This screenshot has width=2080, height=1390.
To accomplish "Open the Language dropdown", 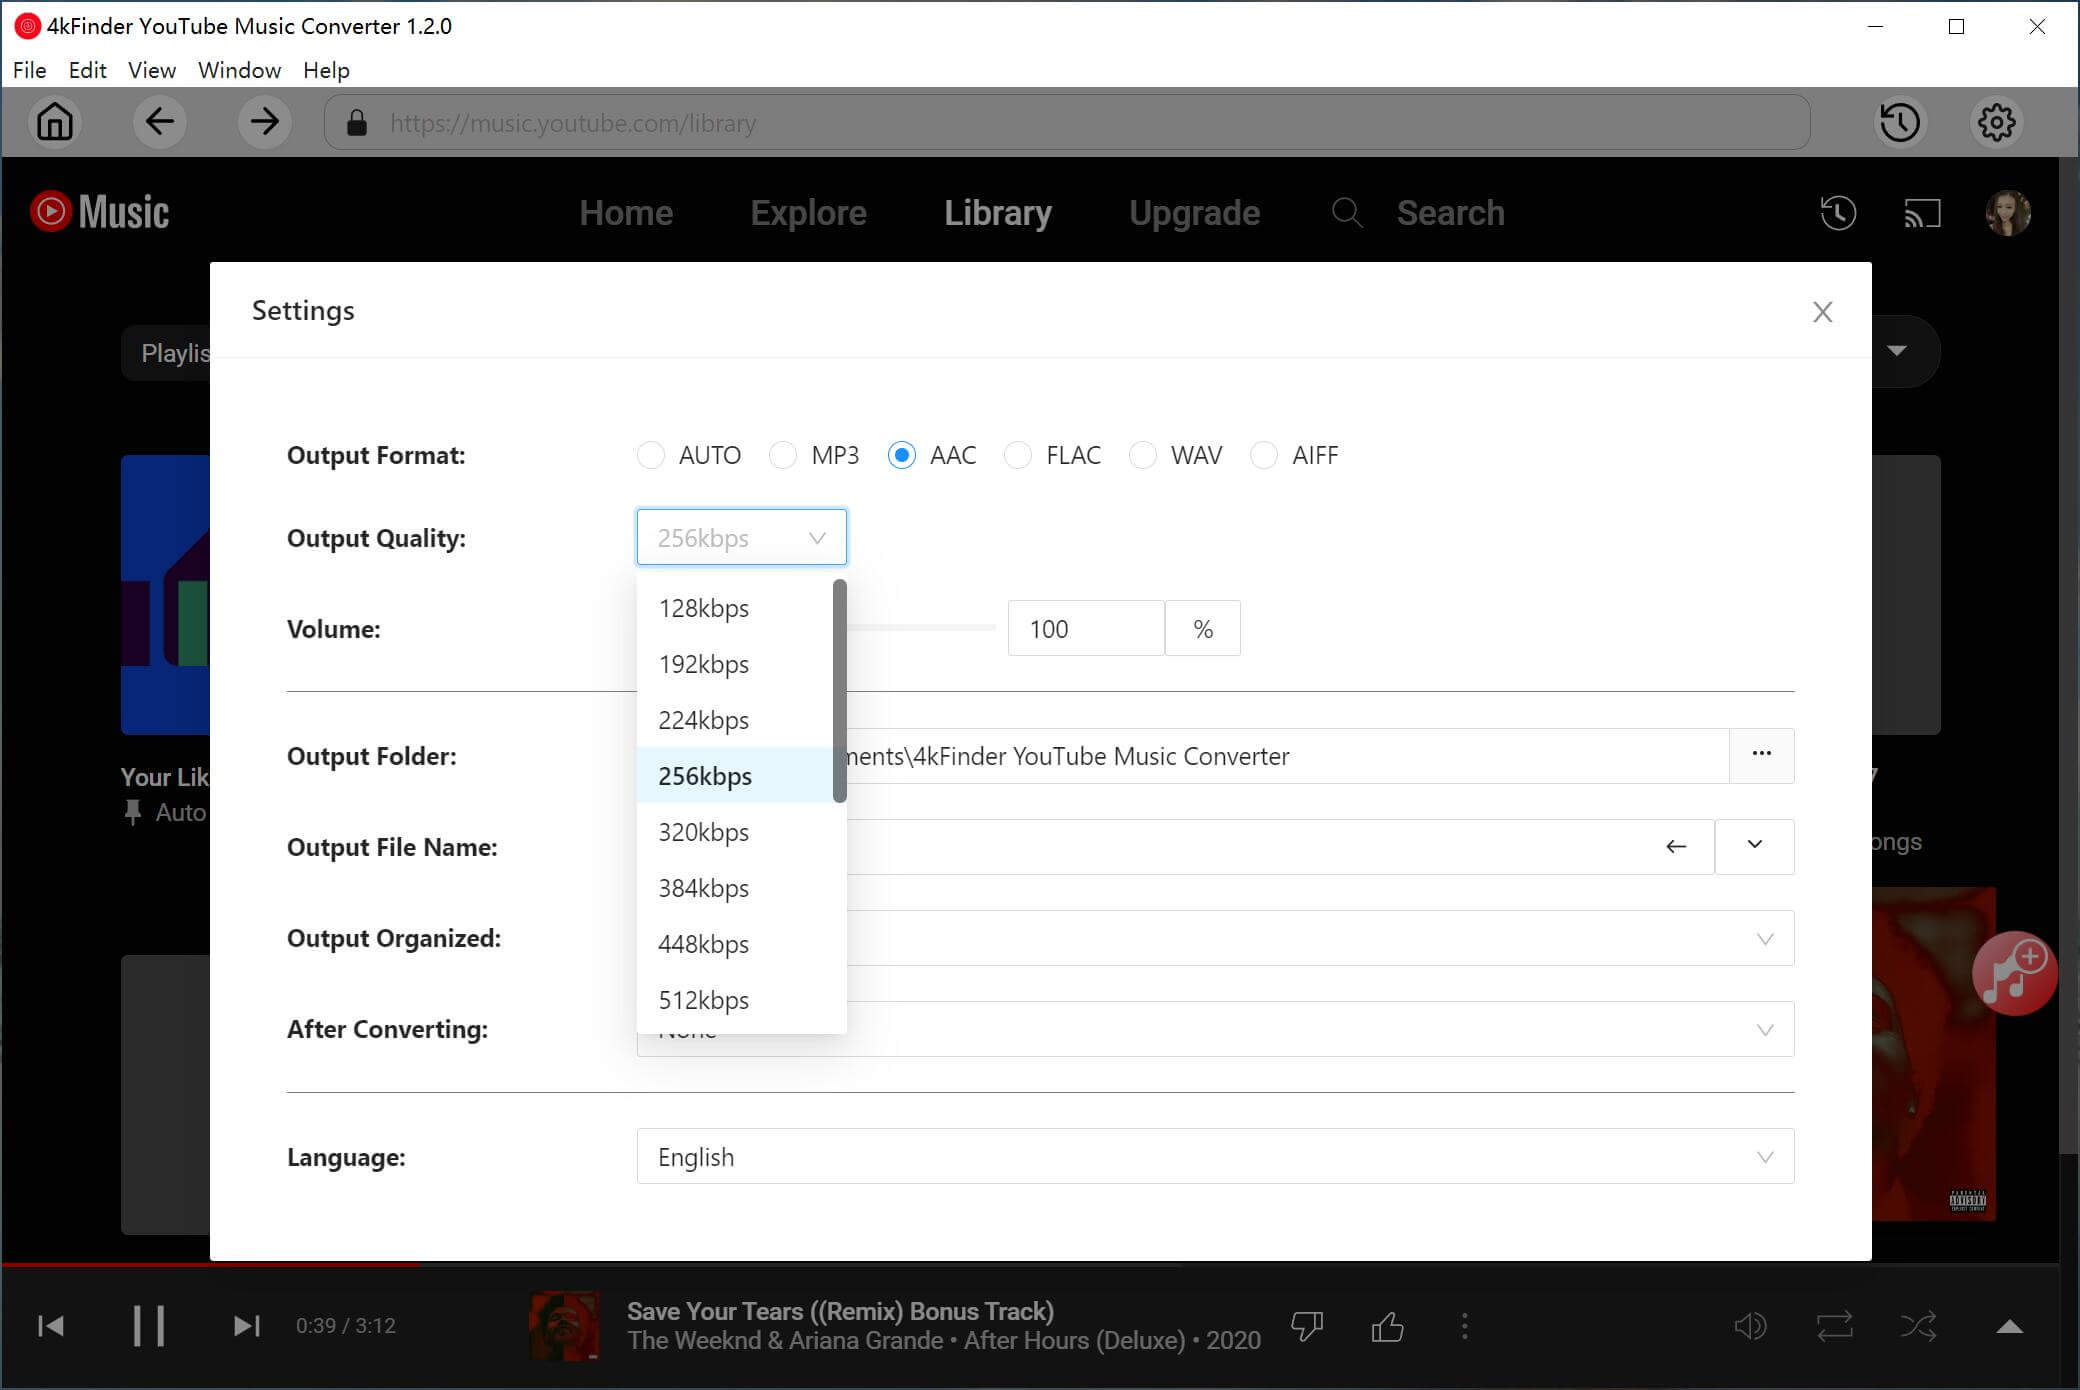I will click(x=1215, y=1157).
